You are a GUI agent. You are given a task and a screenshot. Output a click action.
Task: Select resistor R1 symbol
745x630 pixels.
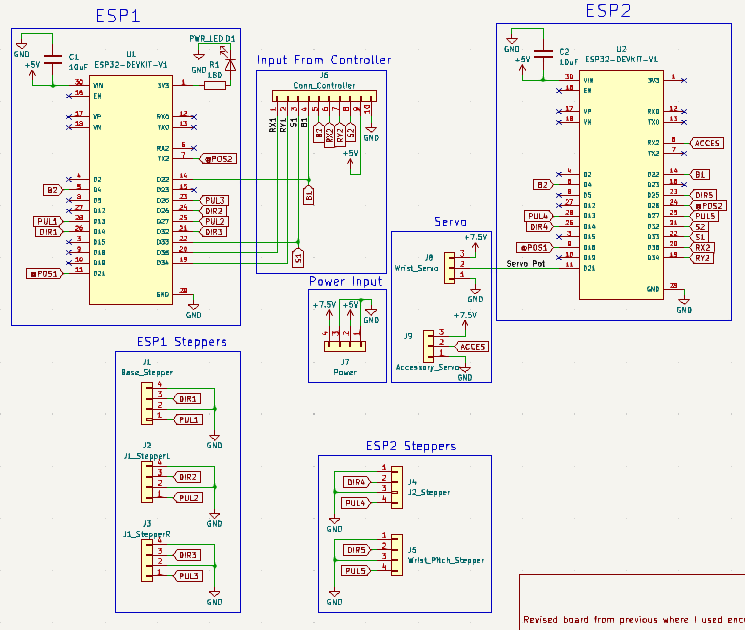click(x=215, y=86)
